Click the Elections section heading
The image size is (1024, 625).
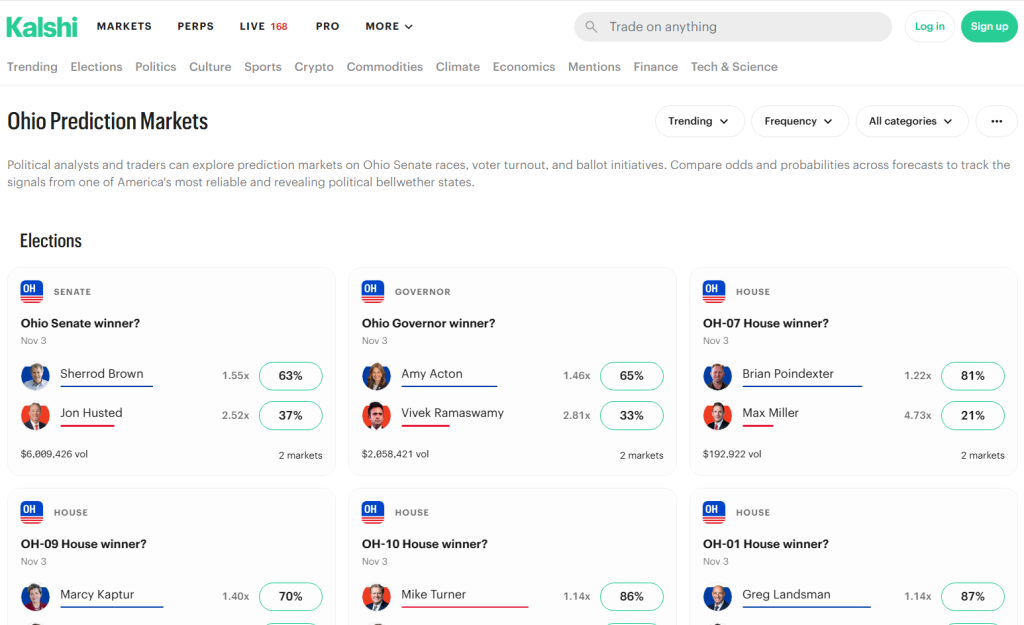(51, 241)
